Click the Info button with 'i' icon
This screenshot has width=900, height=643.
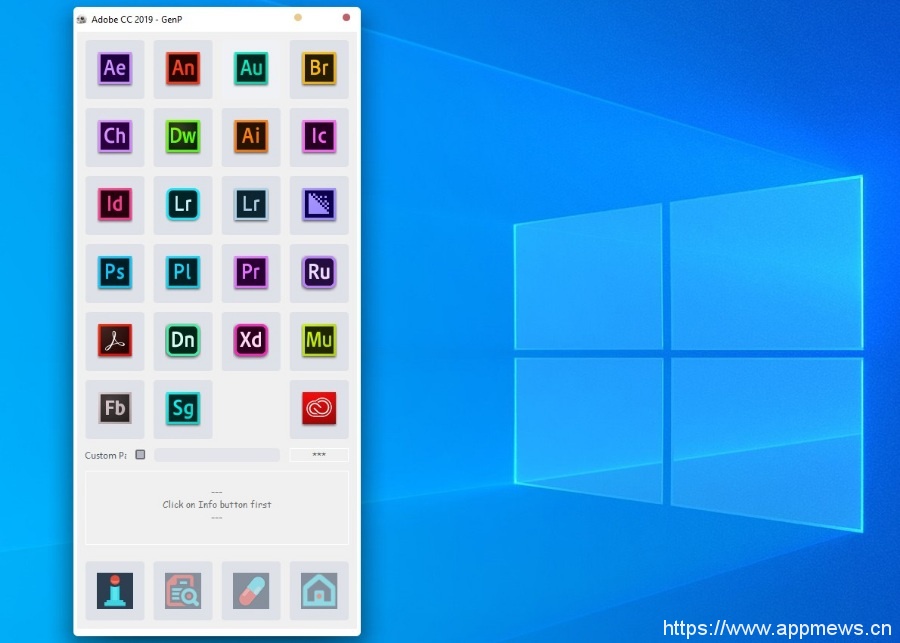pos(115,591)
